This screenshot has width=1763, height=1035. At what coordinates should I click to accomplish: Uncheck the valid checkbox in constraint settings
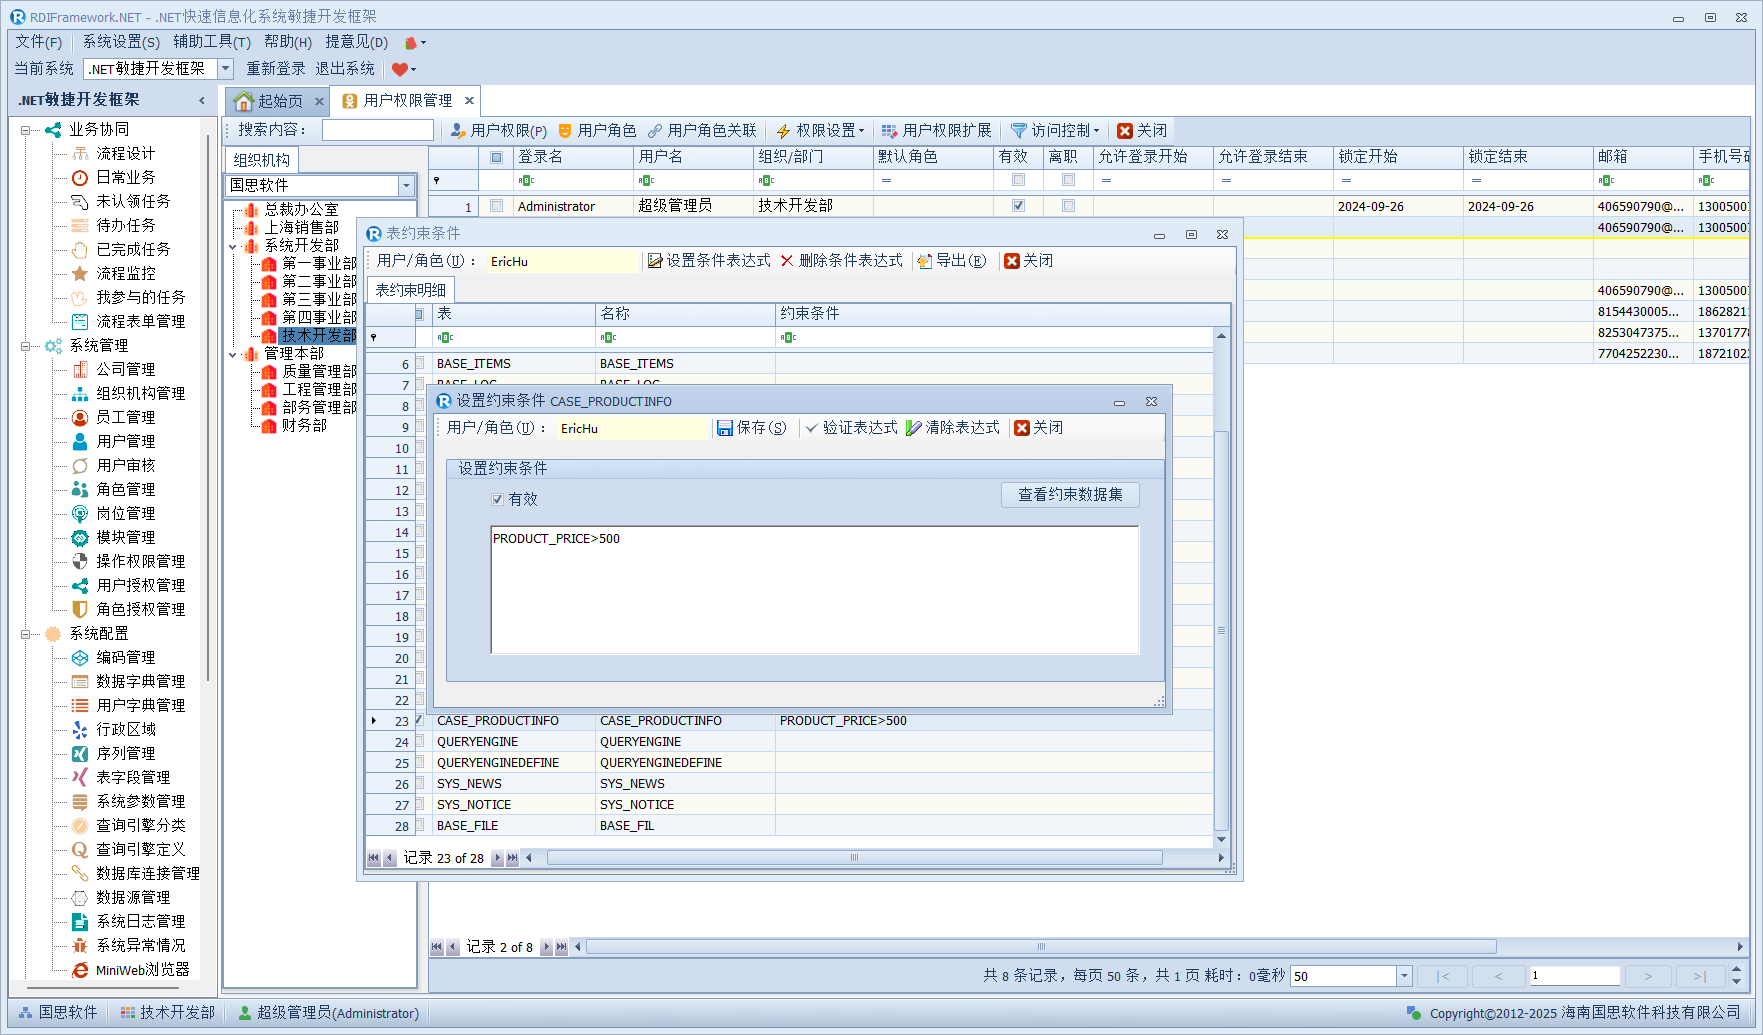(497, 499)
